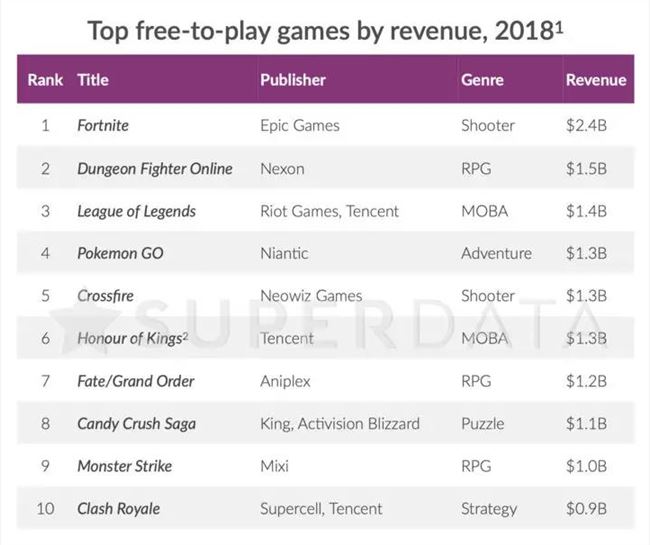Select the Monster Strike title
This screenshot has width=650, height=545.
124,466
